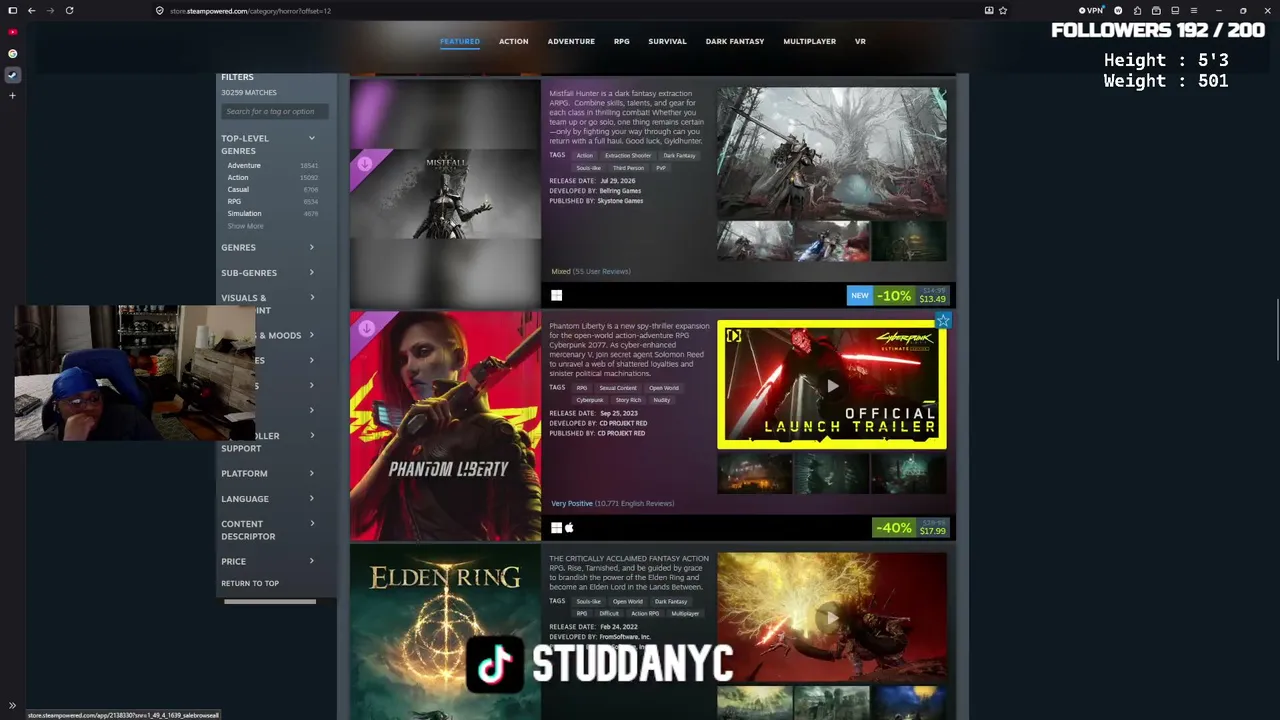Click Return to Top link
Screen dimensions: 1280x720
click(x=250, y=583)
